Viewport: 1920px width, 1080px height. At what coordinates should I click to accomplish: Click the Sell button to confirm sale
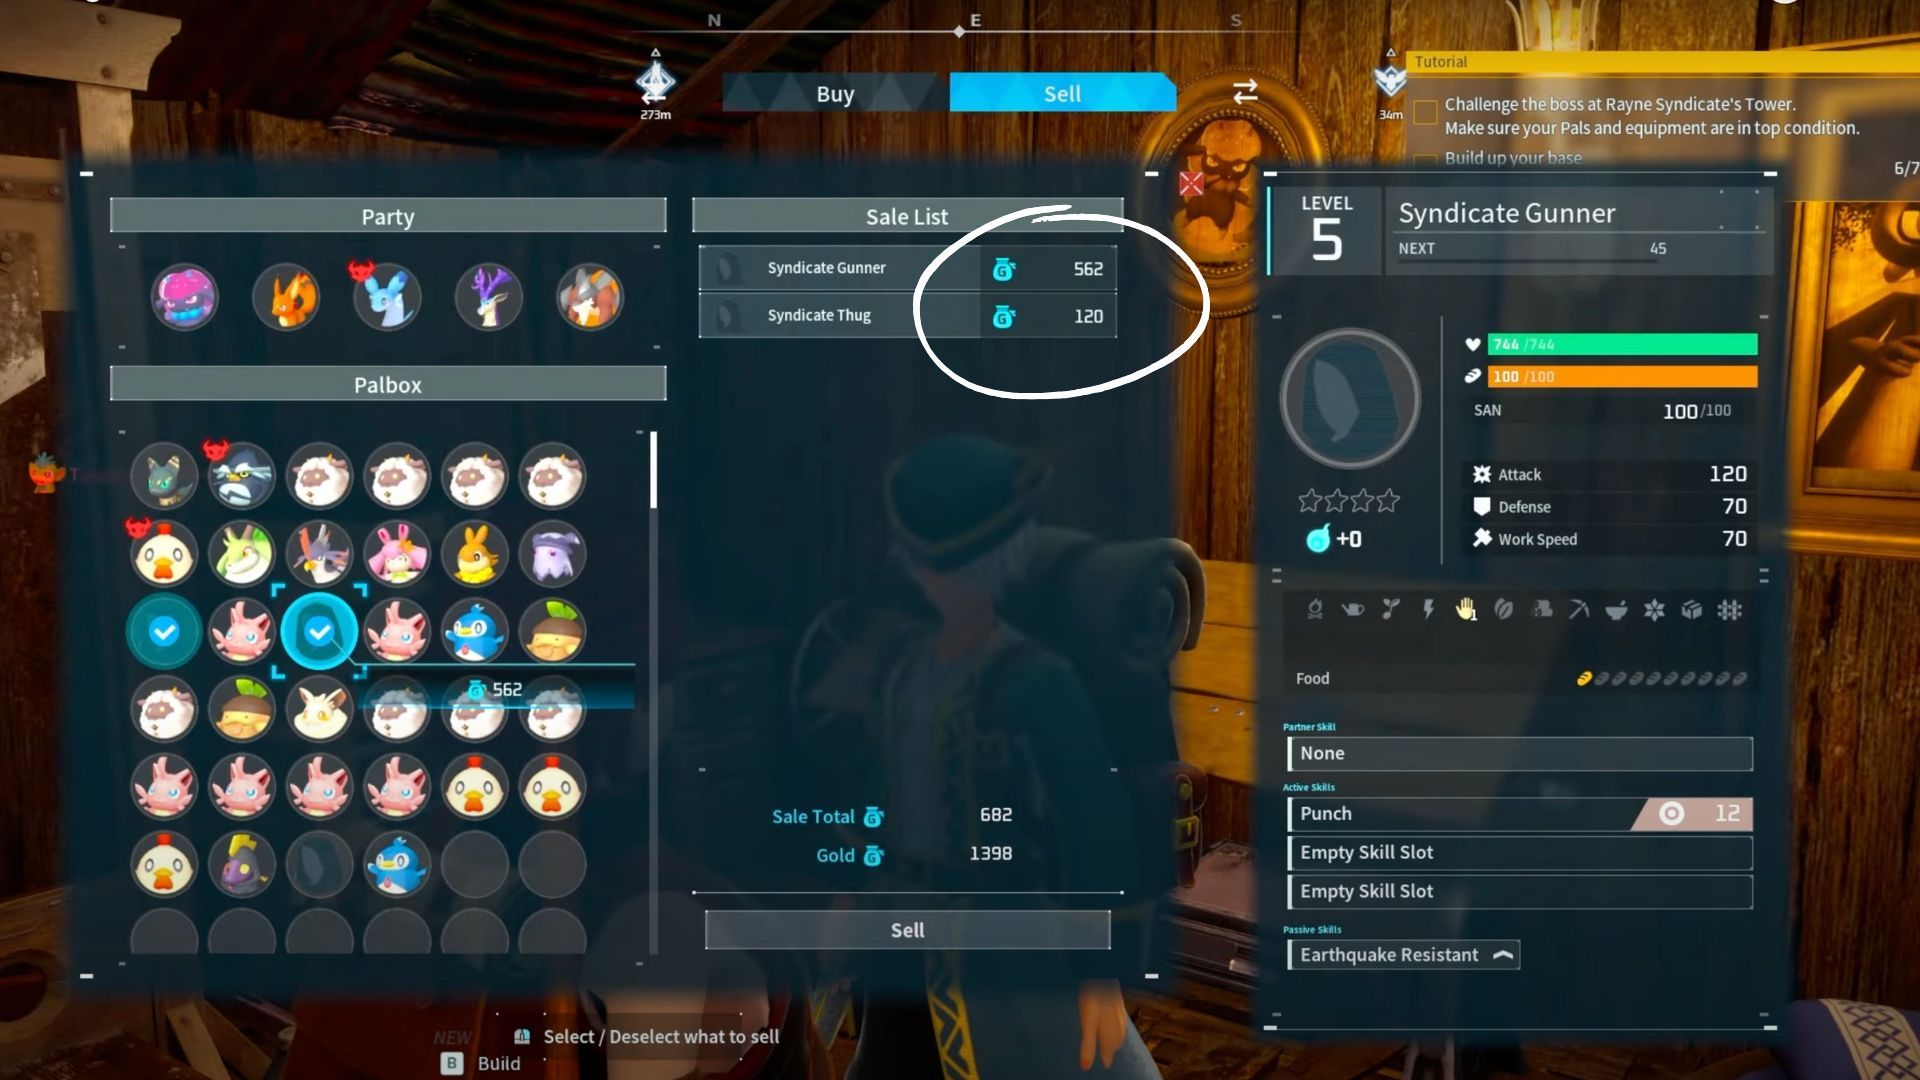pos(909,930)
